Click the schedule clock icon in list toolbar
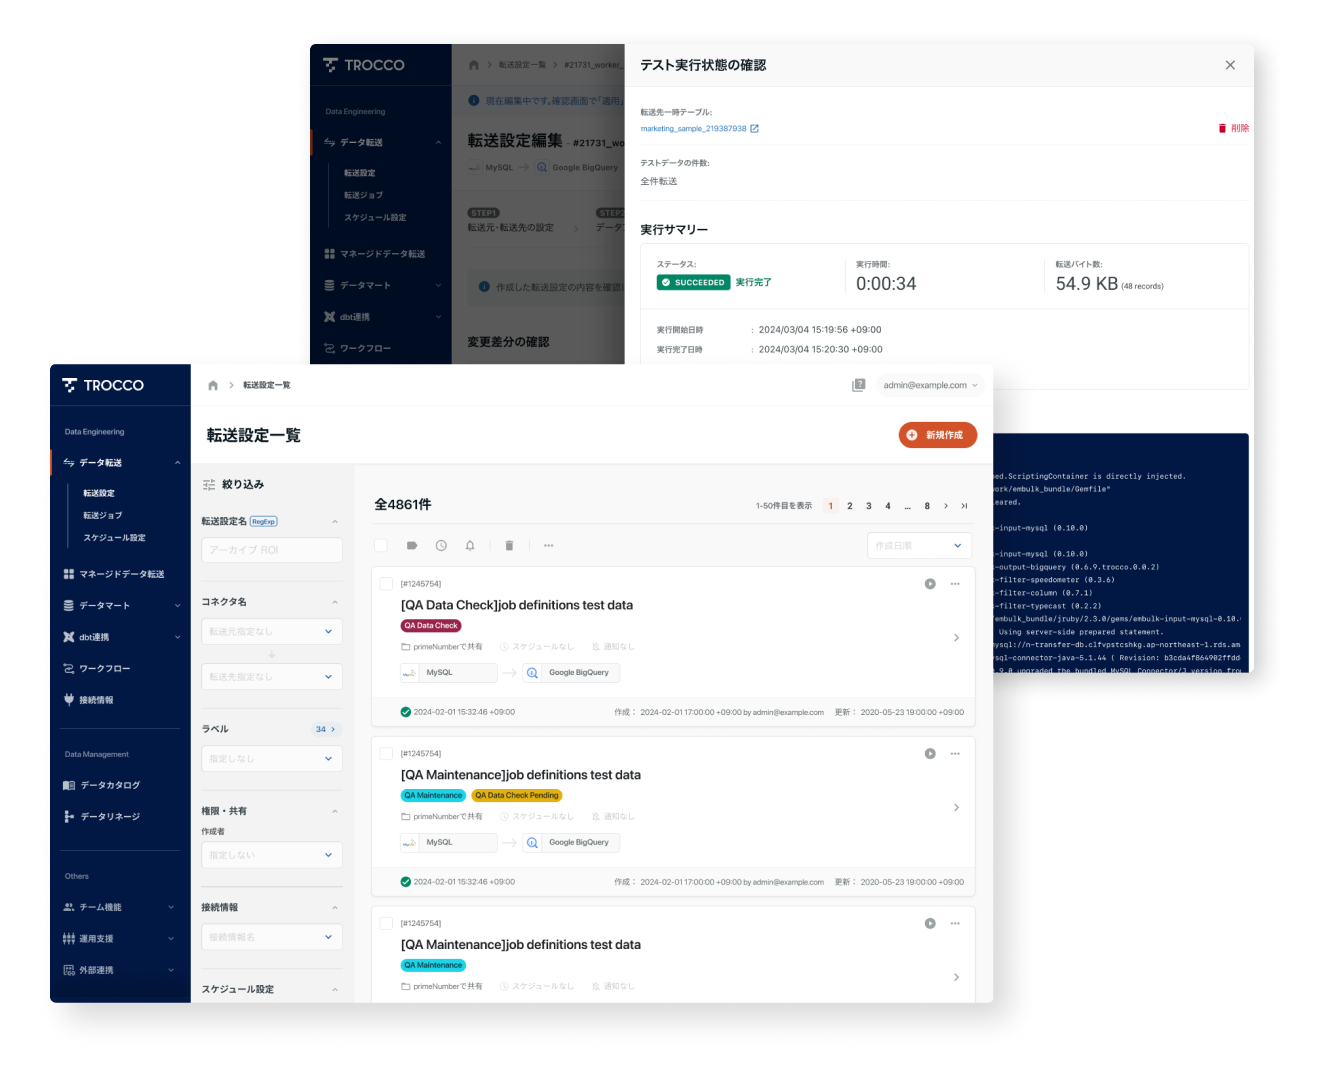 441,546
